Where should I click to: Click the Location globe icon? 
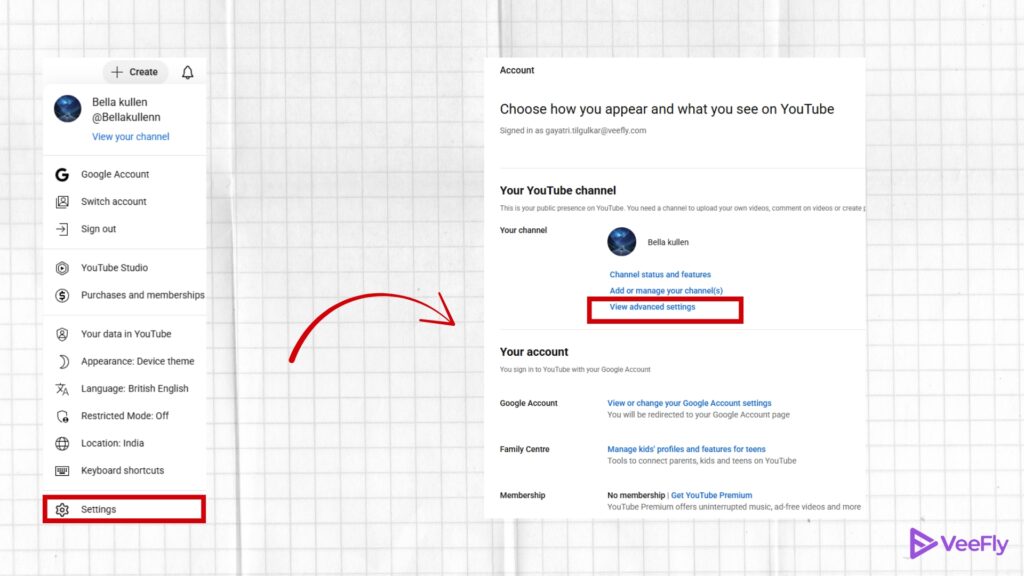point(60,443)
